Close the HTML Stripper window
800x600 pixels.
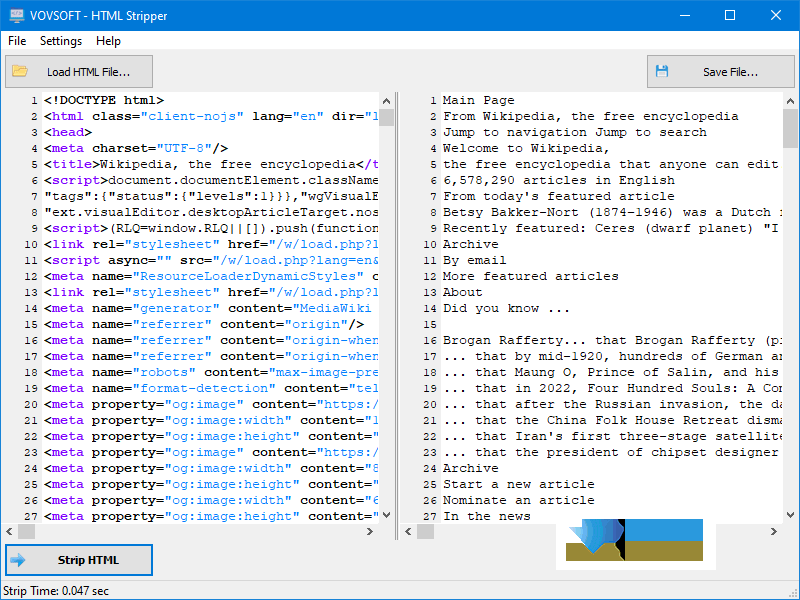tap(776, 15)
